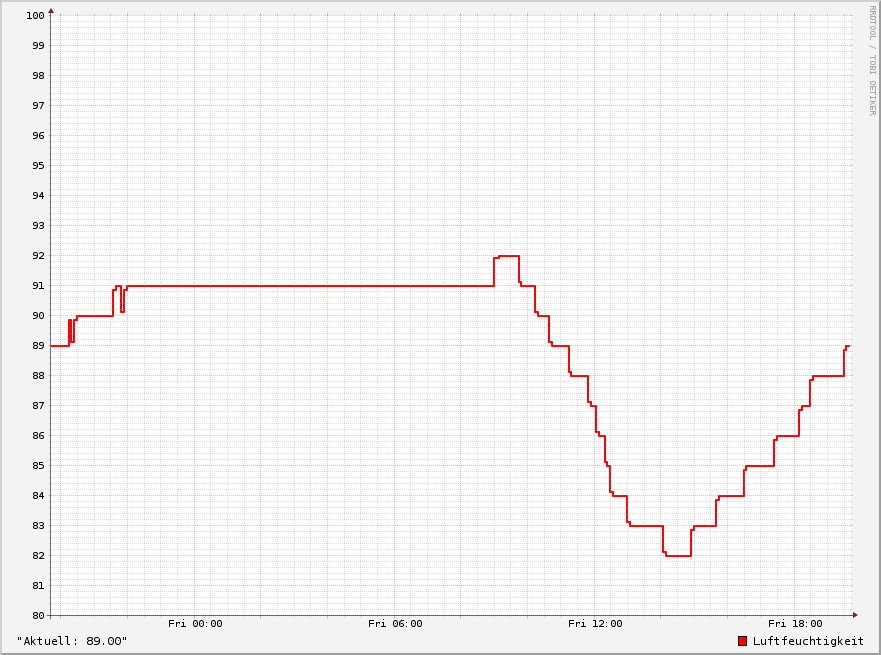Click the Luftfeuchtigkeit legend label

click(x=808, y=641)
